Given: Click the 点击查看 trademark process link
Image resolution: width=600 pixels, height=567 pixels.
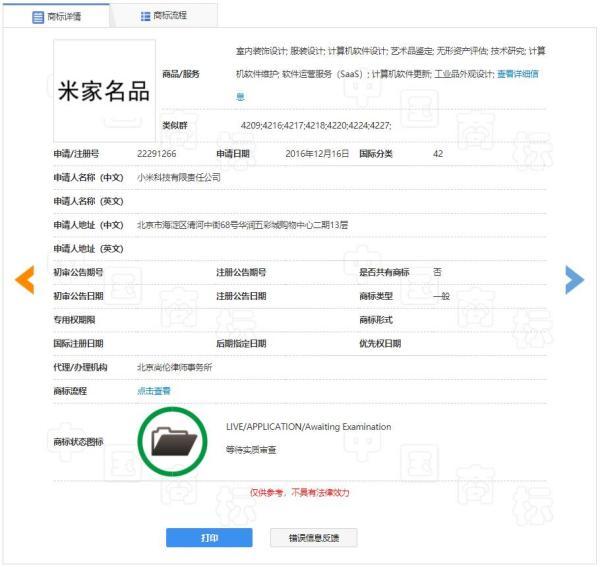Looking at the screenshot, I should pos(154,391).
